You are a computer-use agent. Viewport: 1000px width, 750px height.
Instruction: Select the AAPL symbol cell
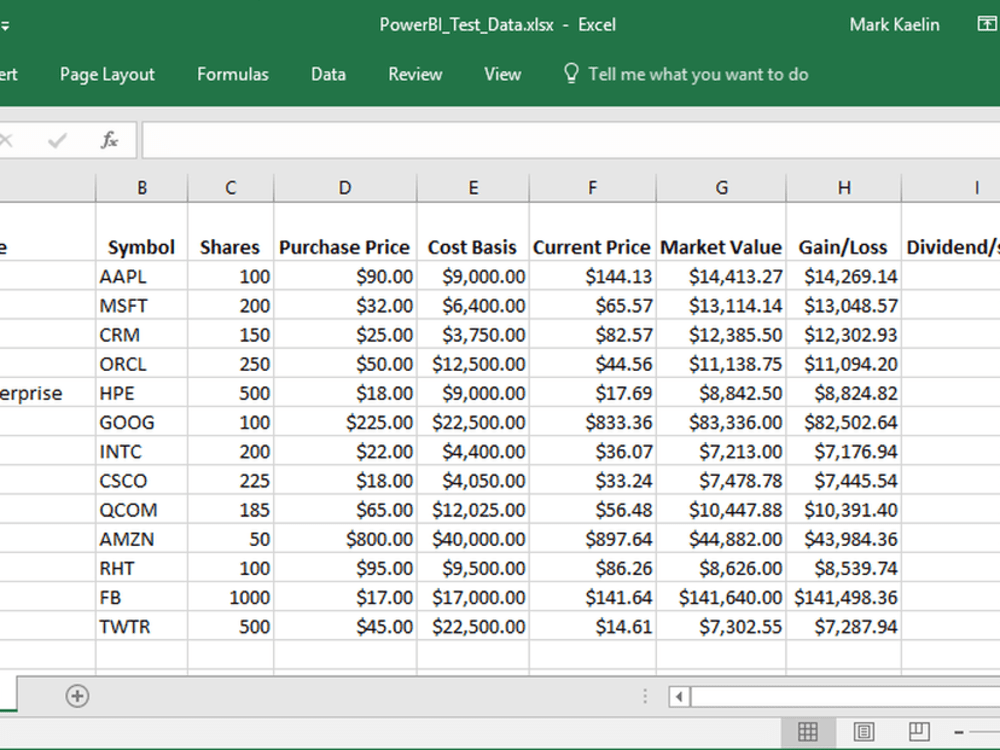142,276
